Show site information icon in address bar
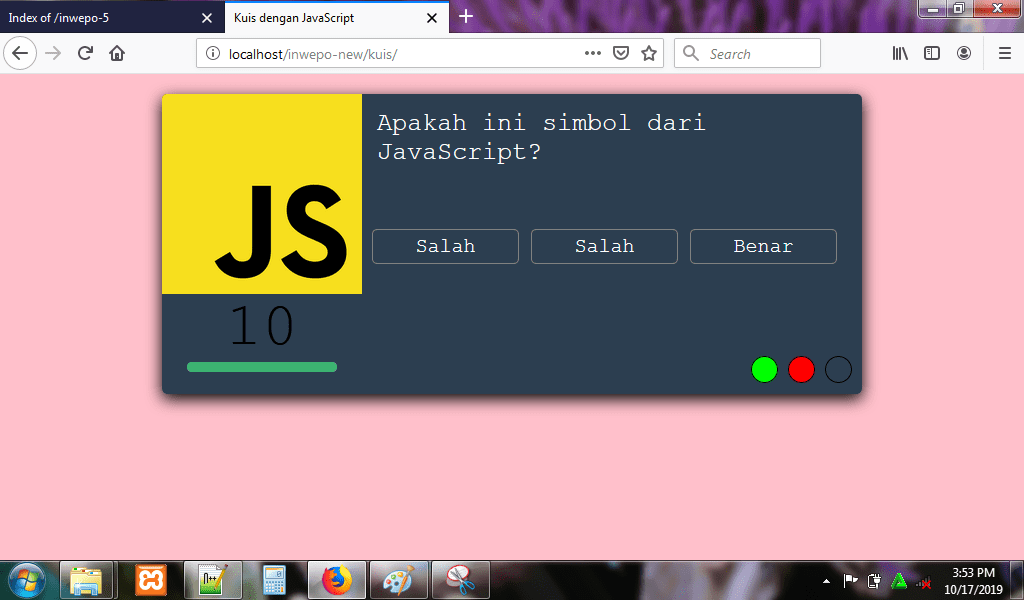This screenshot has height=600, width=1024. pos(213,54)
